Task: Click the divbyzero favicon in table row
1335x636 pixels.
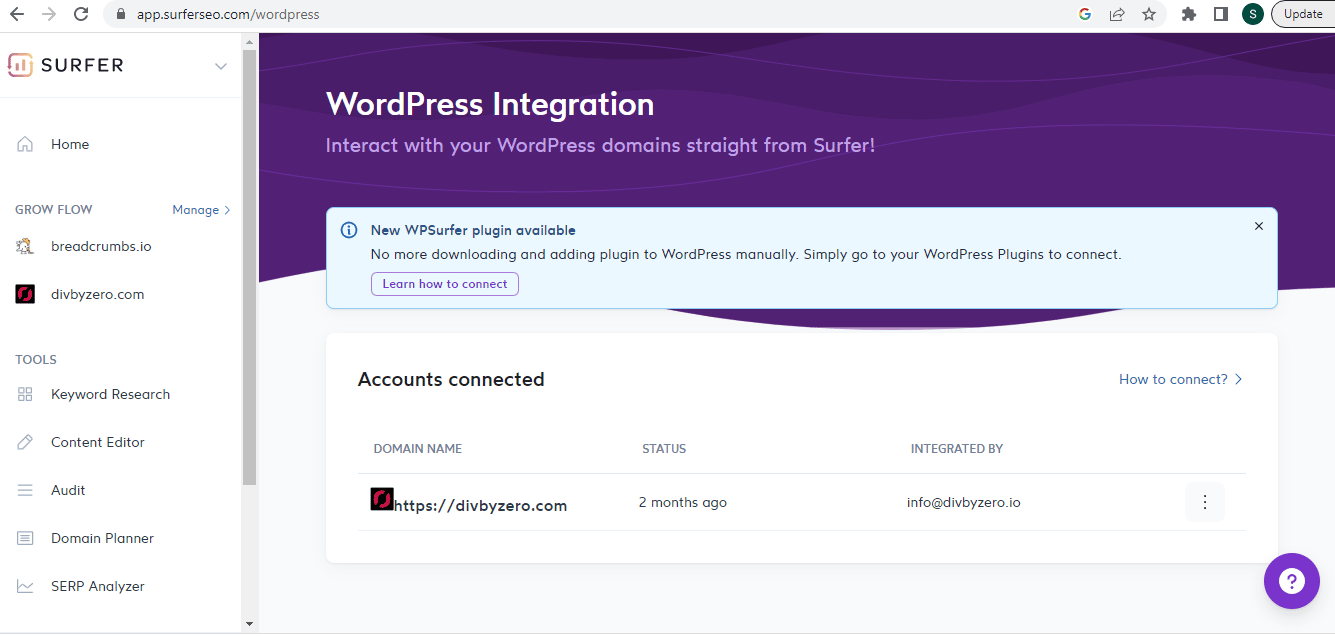Action: (382, 499)
